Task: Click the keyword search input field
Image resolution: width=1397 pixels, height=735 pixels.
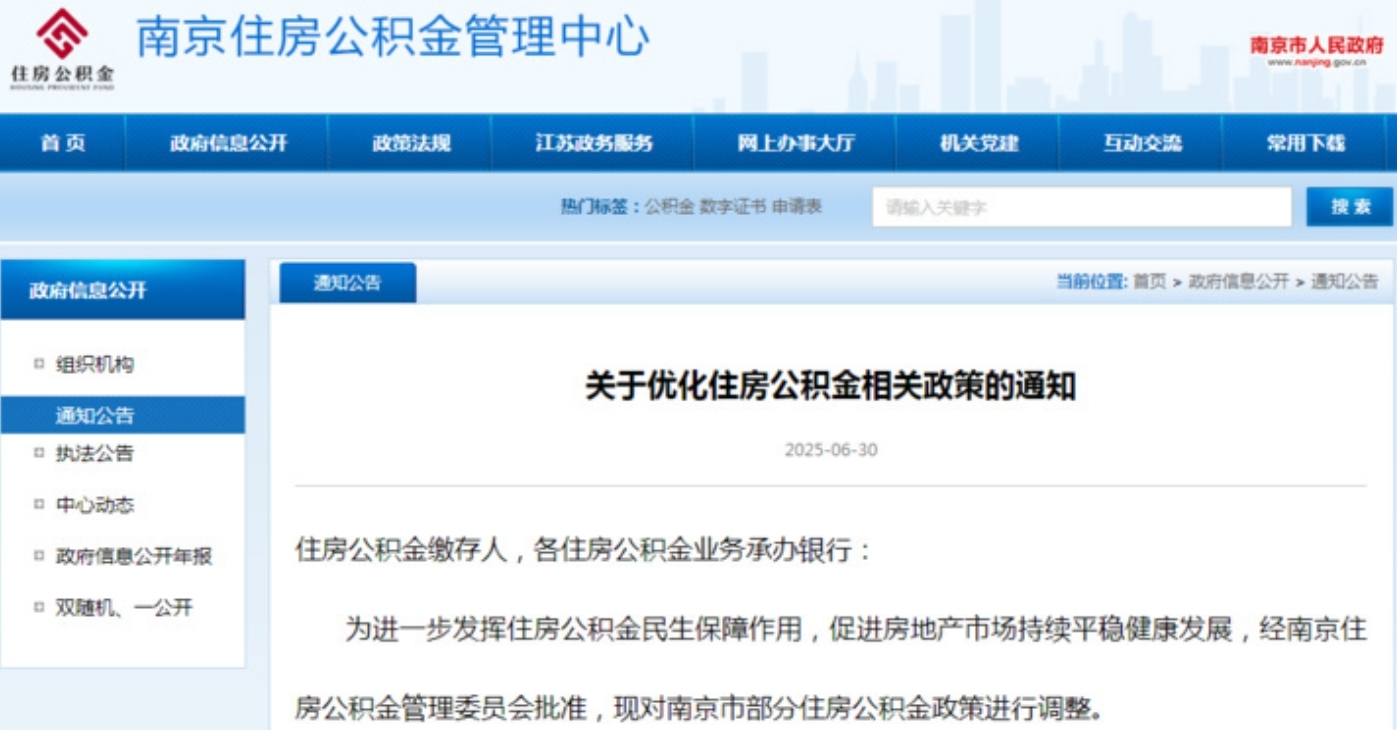Action: pos(1082,207)
